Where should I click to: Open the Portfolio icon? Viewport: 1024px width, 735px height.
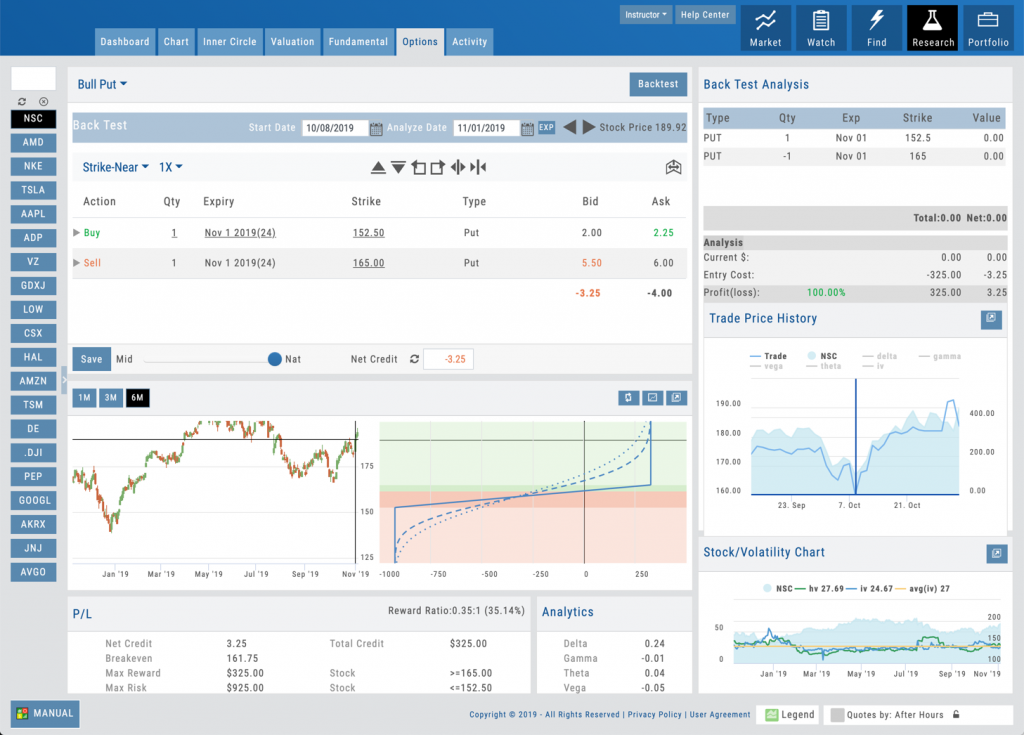[x=988, y=27]
